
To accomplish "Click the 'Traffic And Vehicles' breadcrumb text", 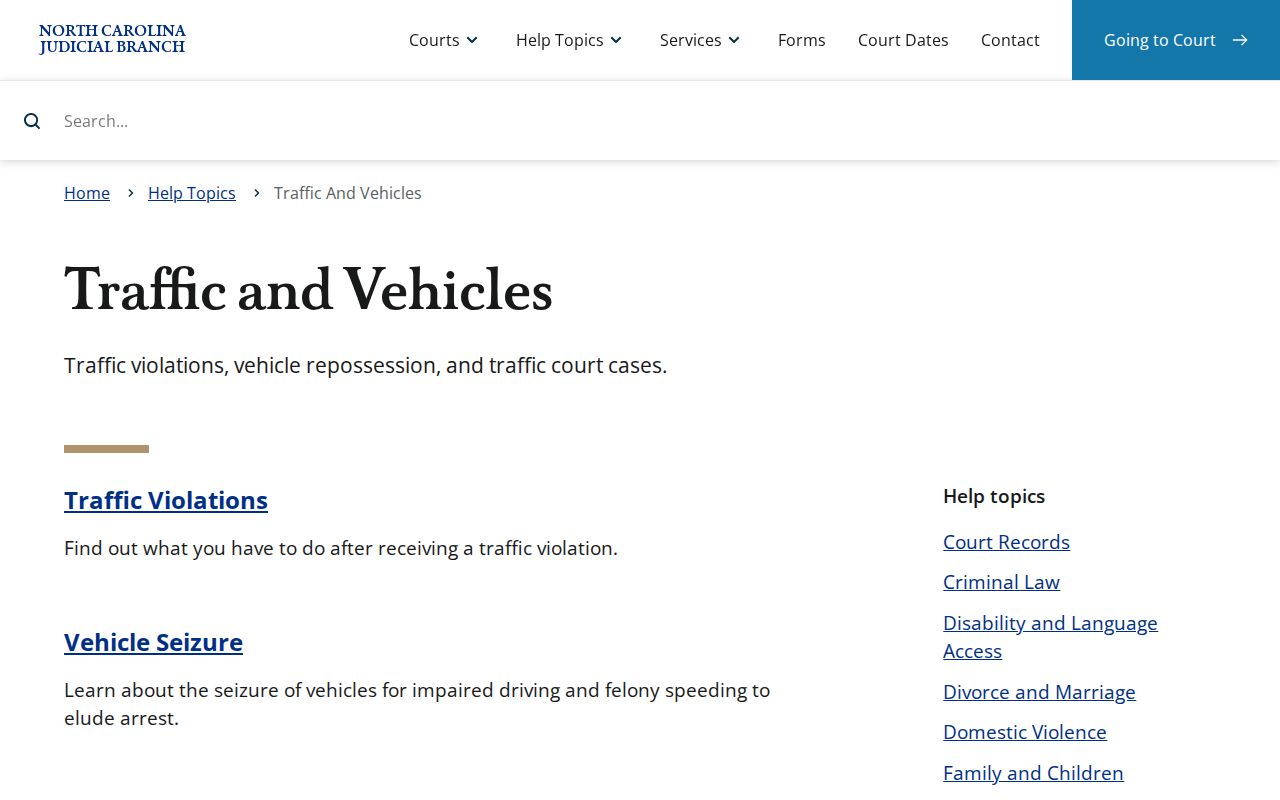I will click(x=348, y=193).
